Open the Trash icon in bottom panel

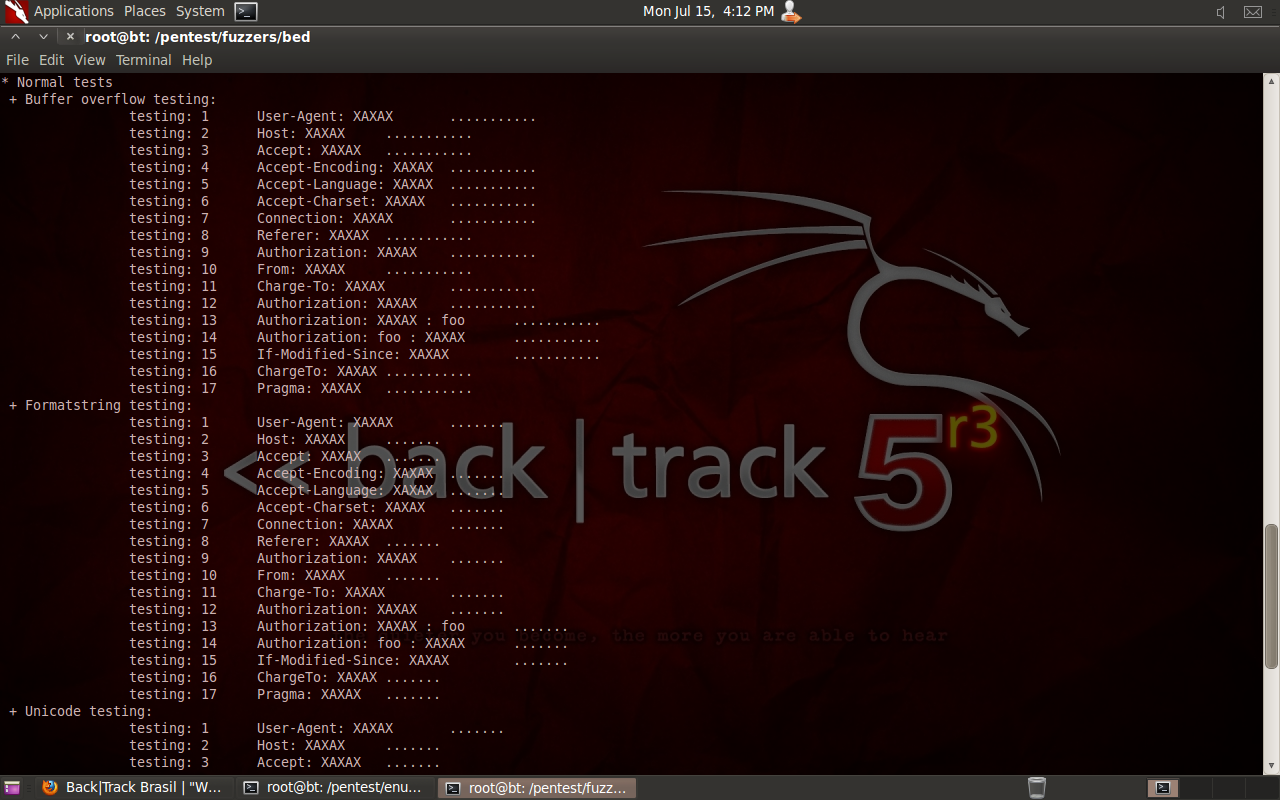click(1037, 788)
